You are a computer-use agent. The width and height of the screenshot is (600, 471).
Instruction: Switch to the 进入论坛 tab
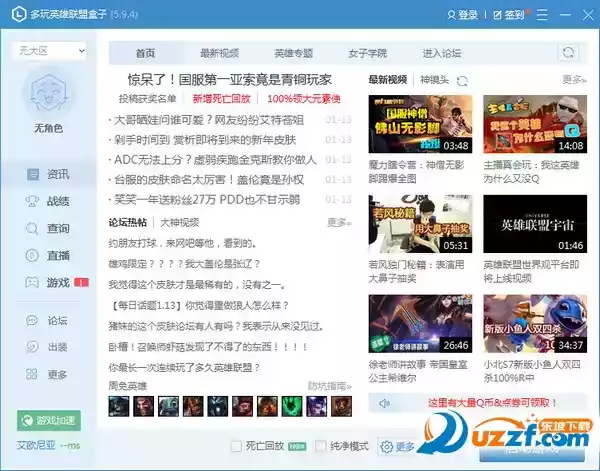click(442, 53)
